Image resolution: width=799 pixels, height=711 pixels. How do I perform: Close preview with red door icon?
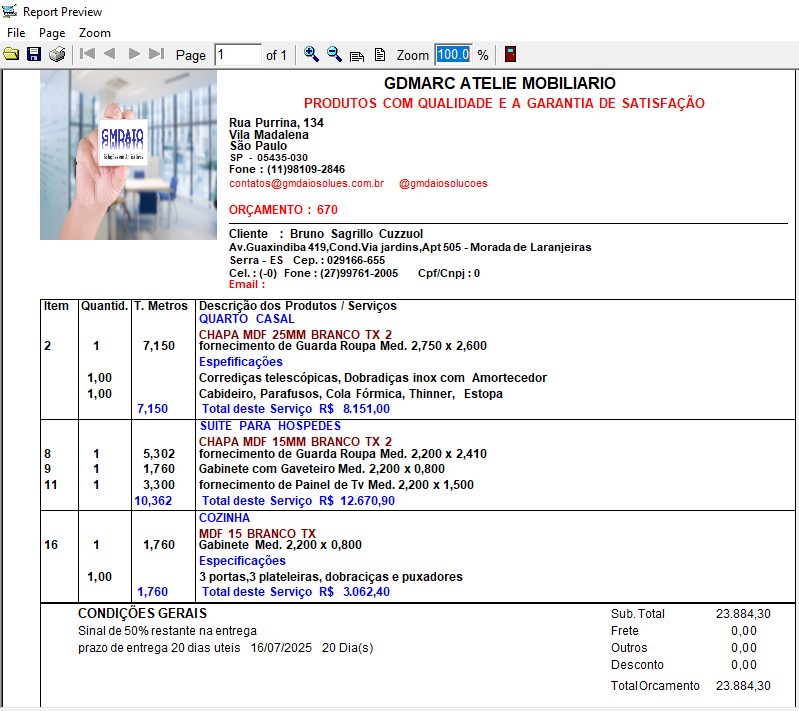click(510, 54)
